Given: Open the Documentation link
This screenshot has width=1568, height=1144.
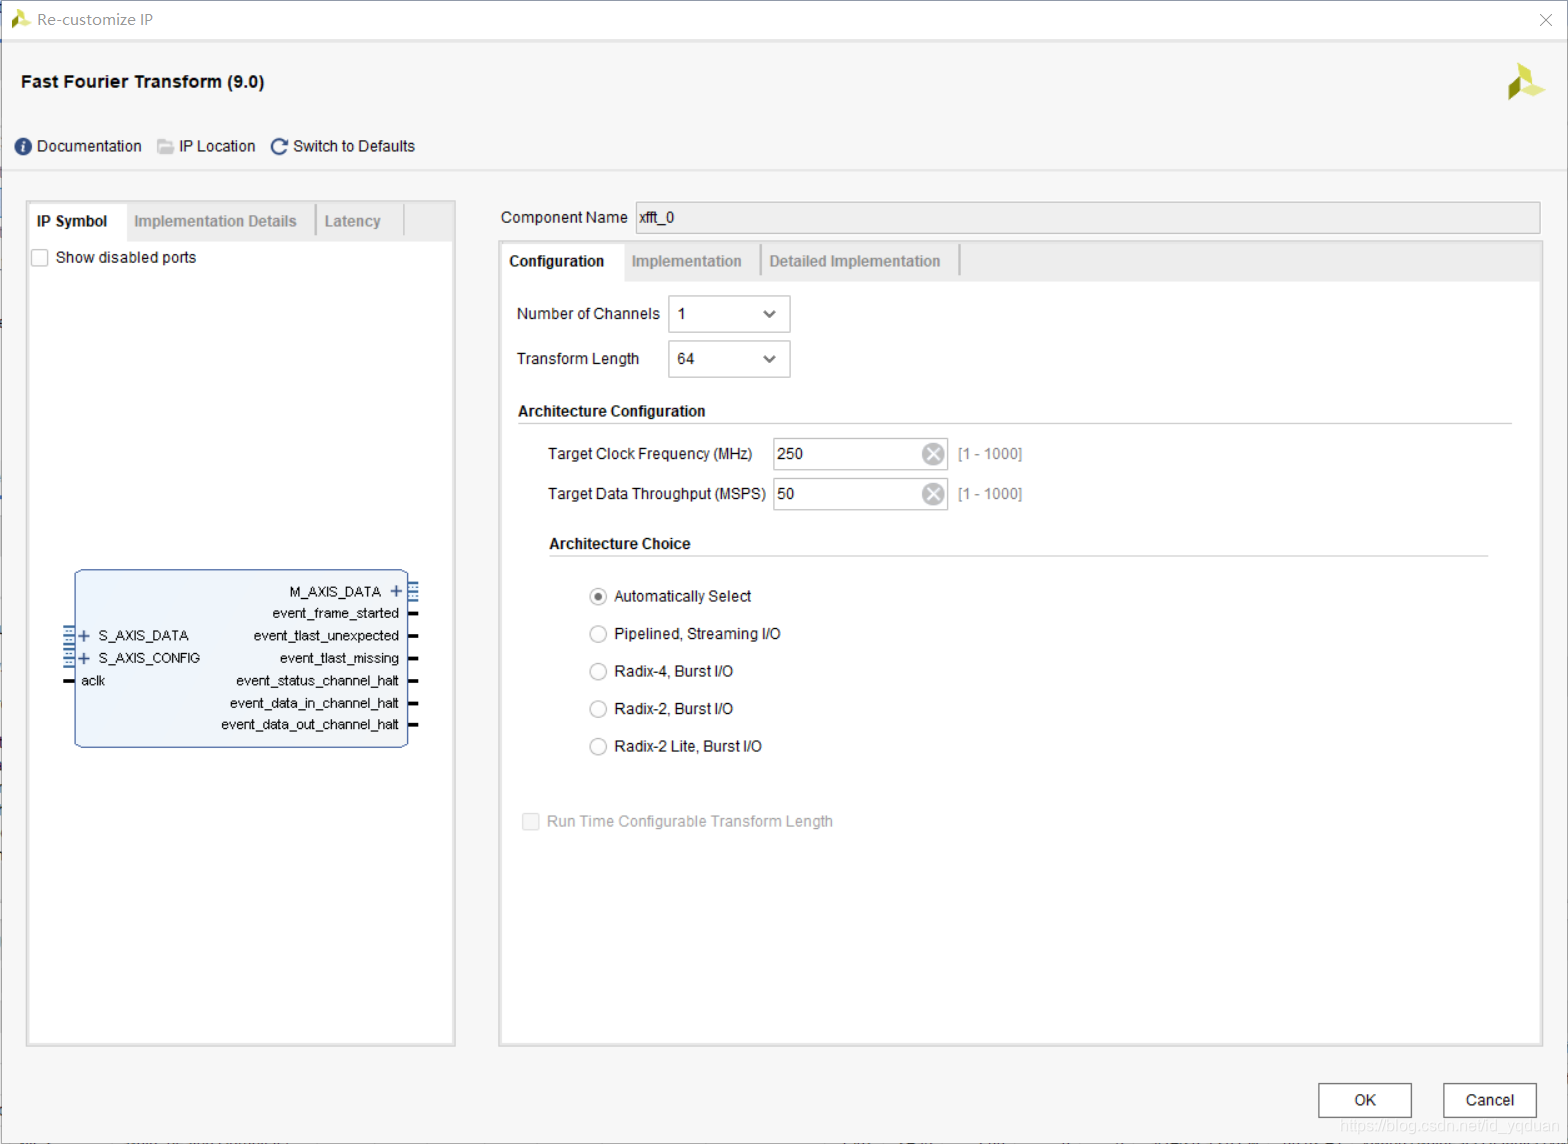Looking at the screenshot, I should pos(89,146).
